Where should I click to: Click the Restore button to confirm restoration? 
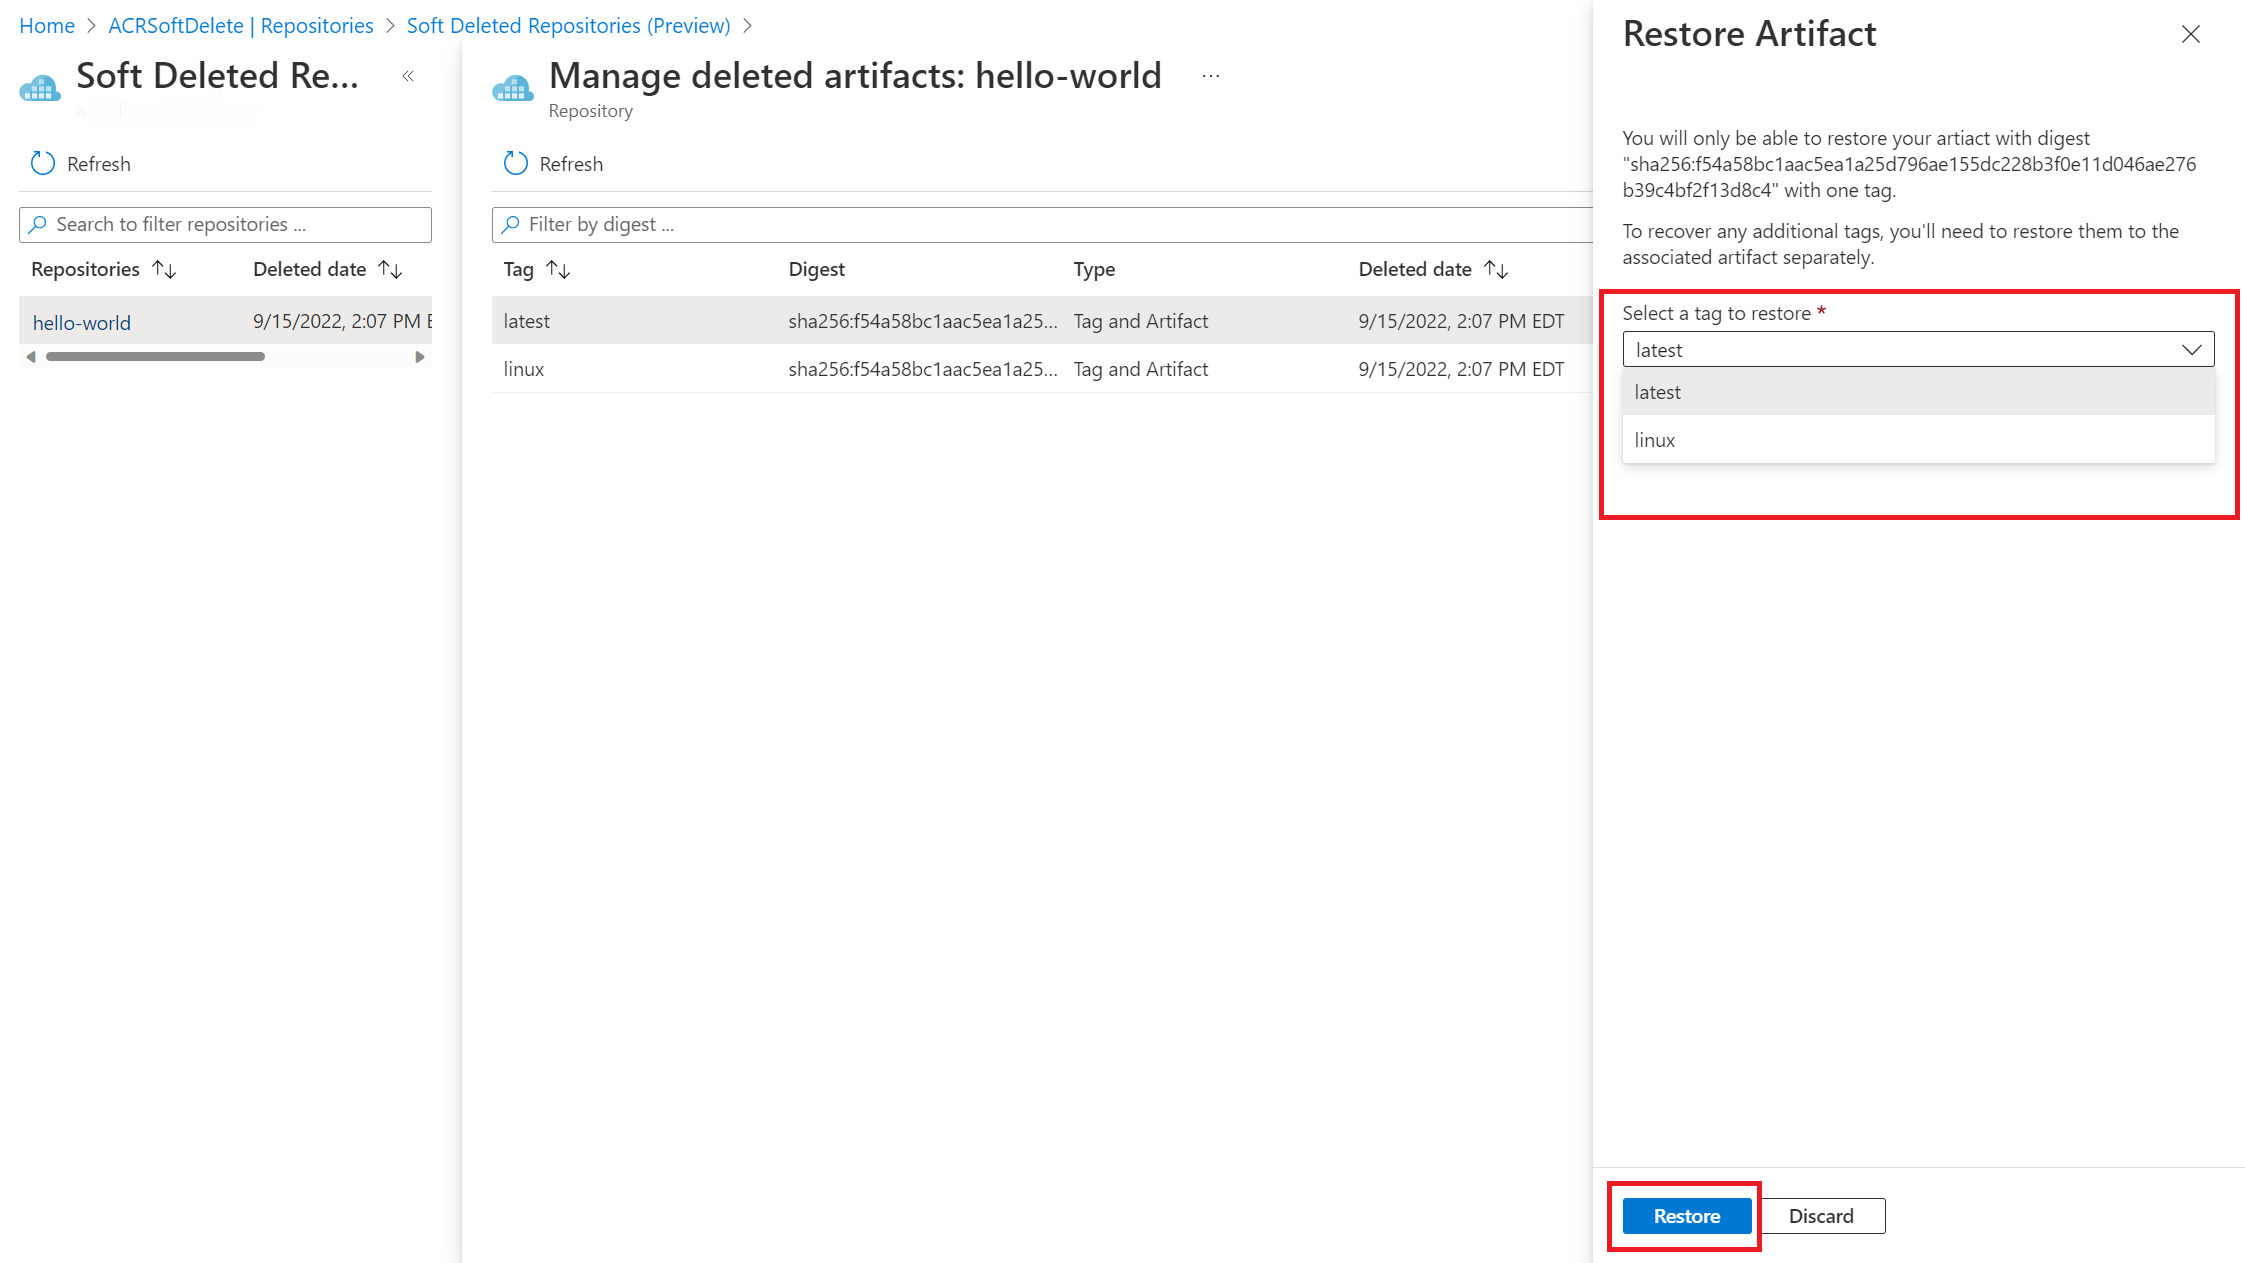click(x=1685, y=1215)
